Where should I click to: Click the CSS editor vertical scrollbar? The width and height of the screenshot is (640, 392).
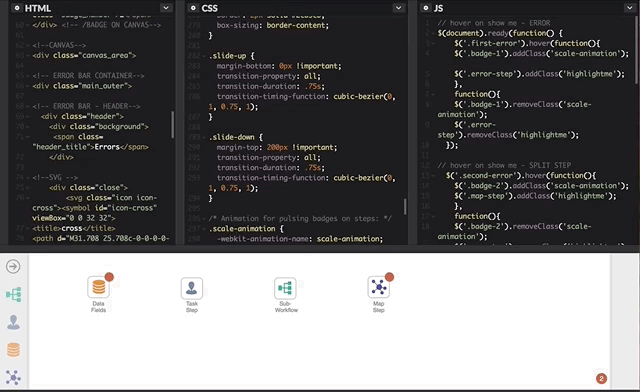point(405,207)
